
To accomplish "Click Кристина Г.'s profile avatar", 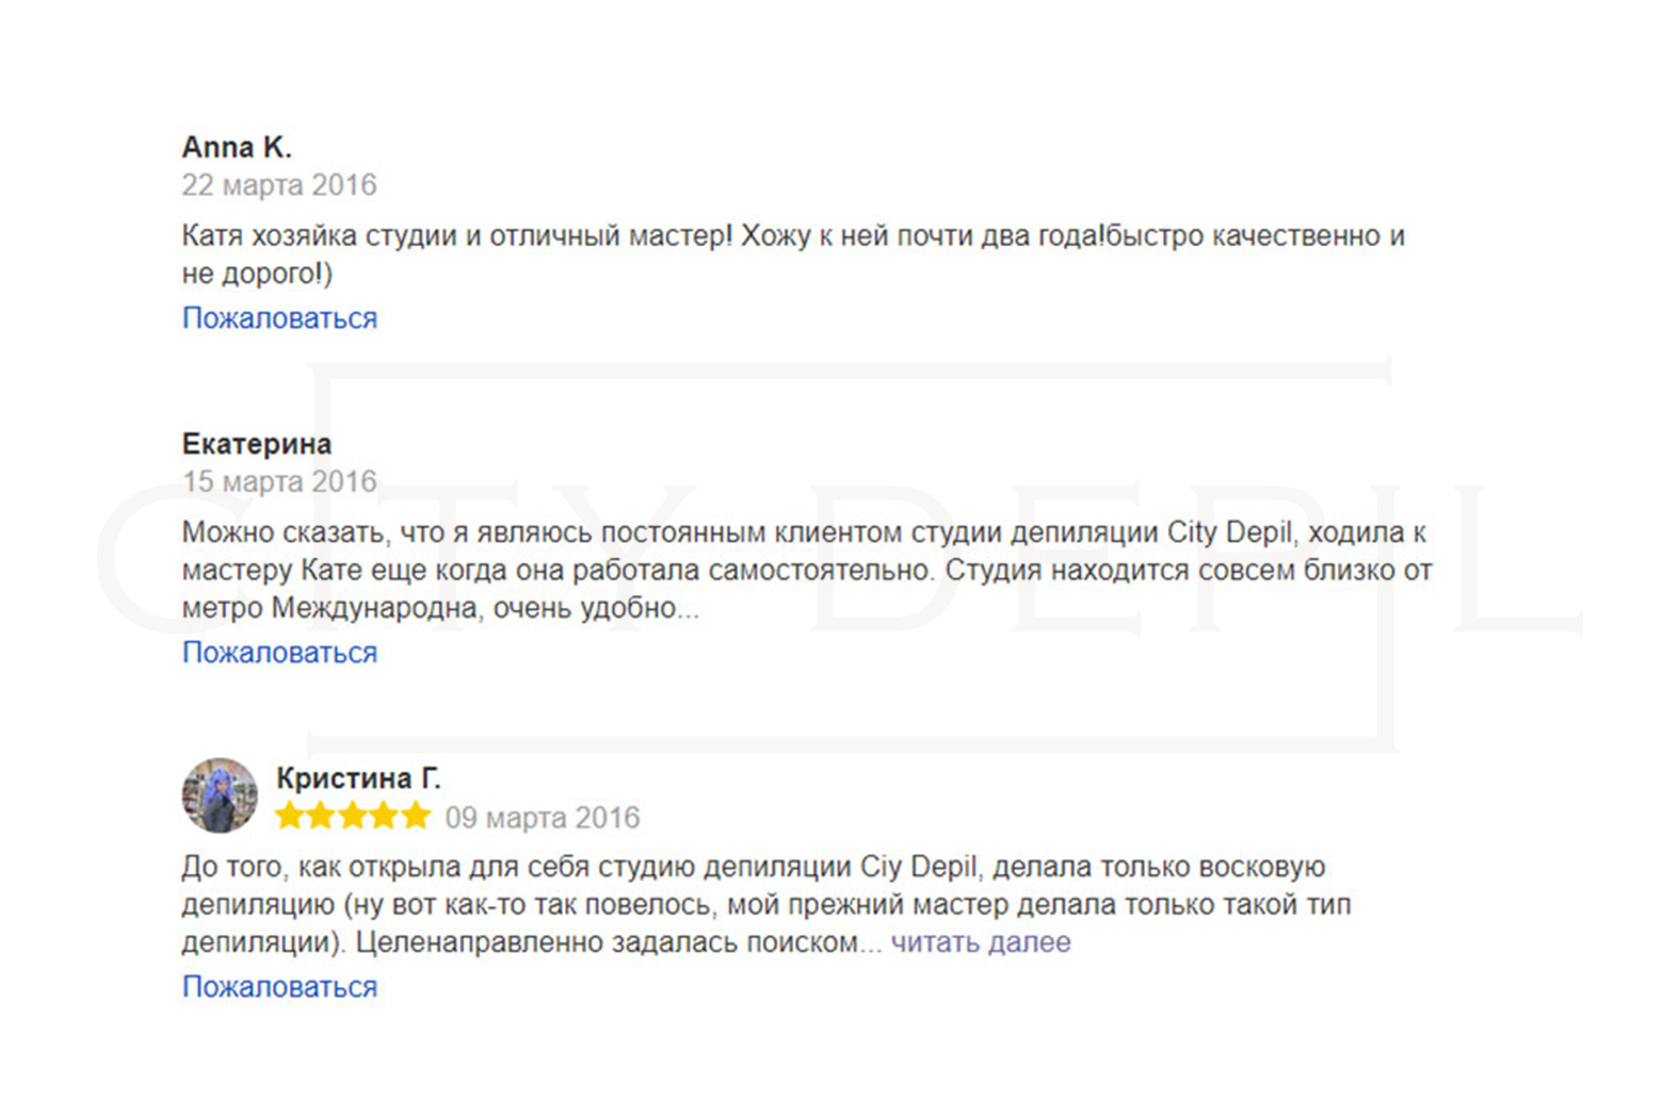I will pyautogui.click(x=220, y=796).
